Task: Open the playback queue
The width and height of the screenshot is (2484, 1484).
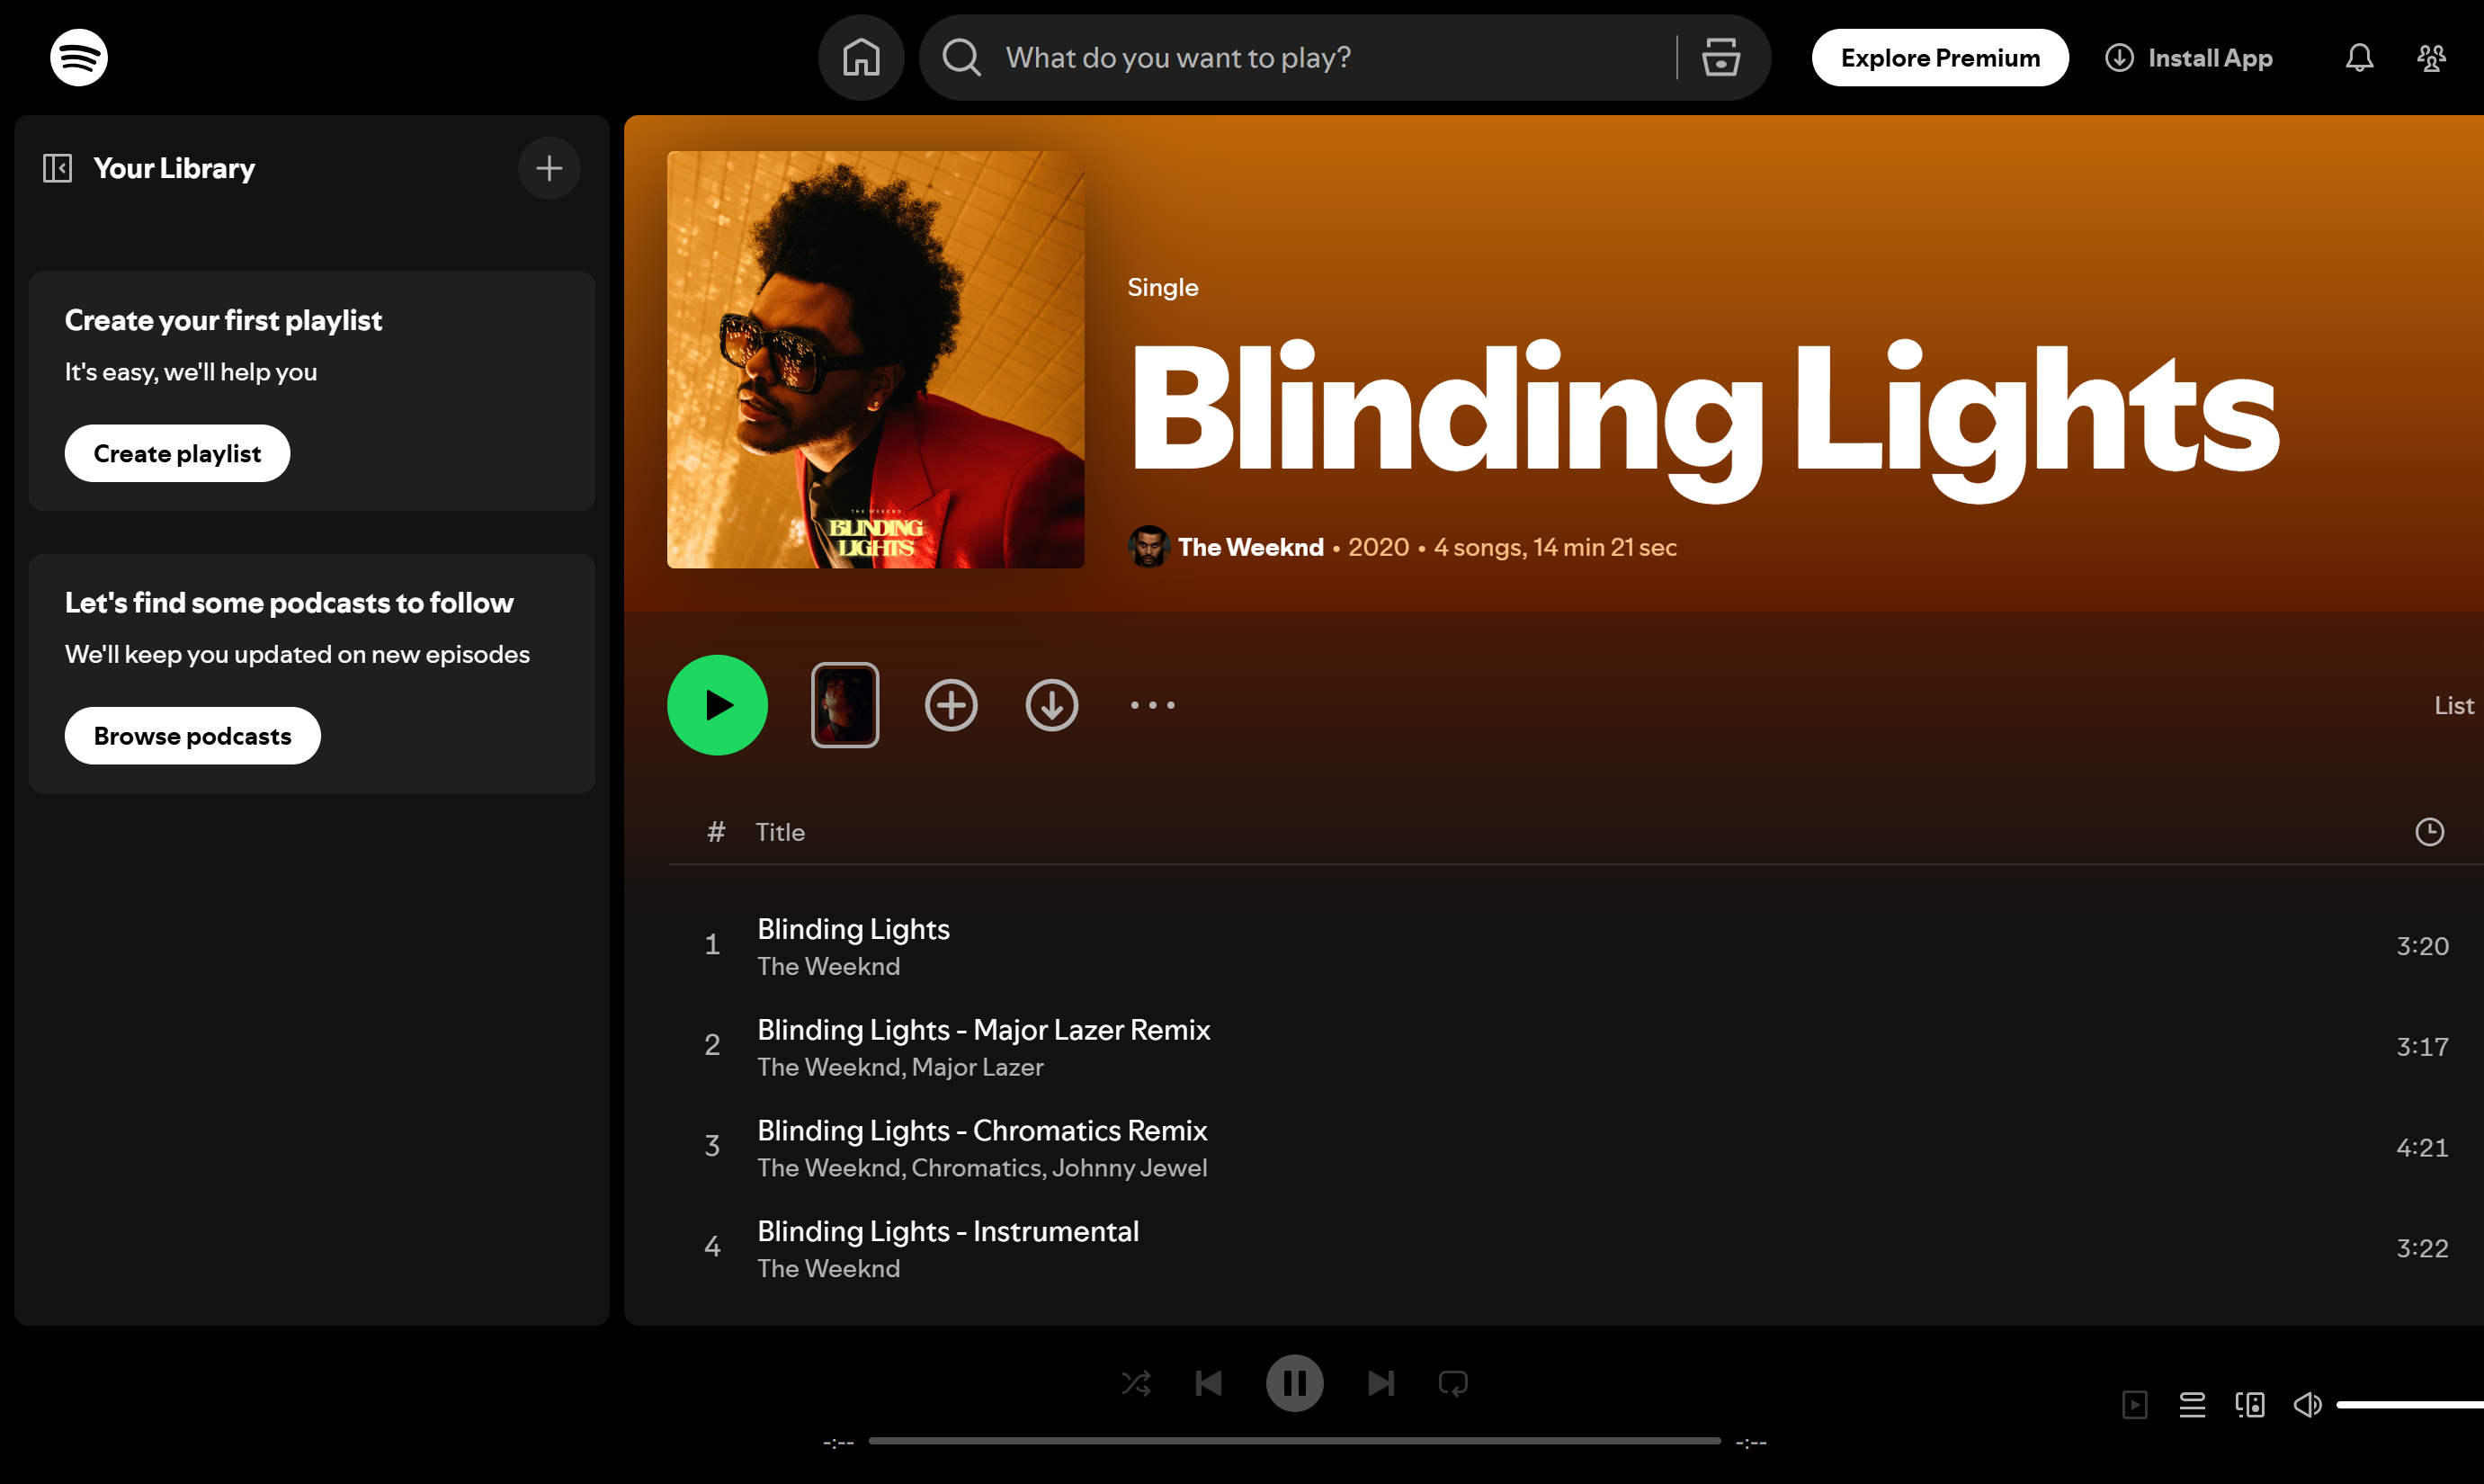Action: coord(2192,1404)
